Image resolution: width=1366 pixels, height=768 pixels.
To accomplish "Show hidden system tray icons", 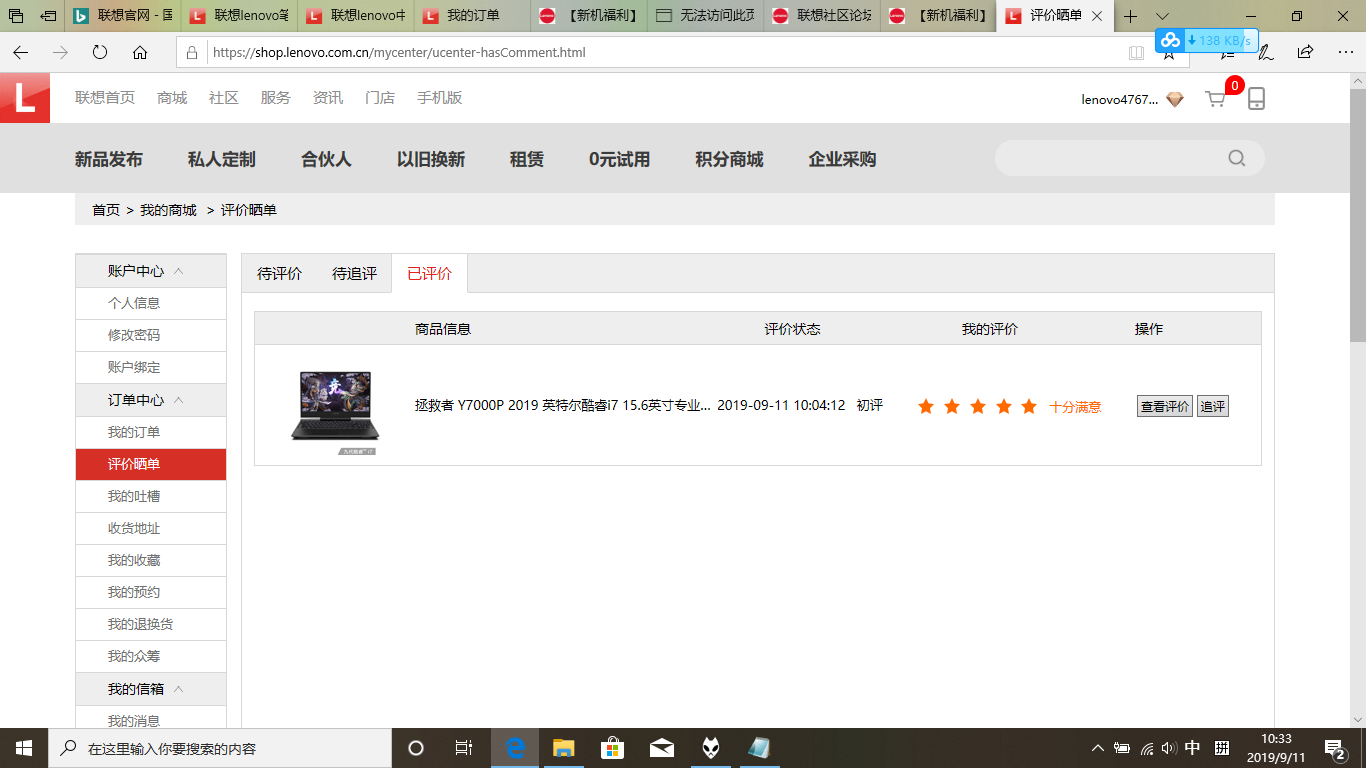I will [1097, 748].
